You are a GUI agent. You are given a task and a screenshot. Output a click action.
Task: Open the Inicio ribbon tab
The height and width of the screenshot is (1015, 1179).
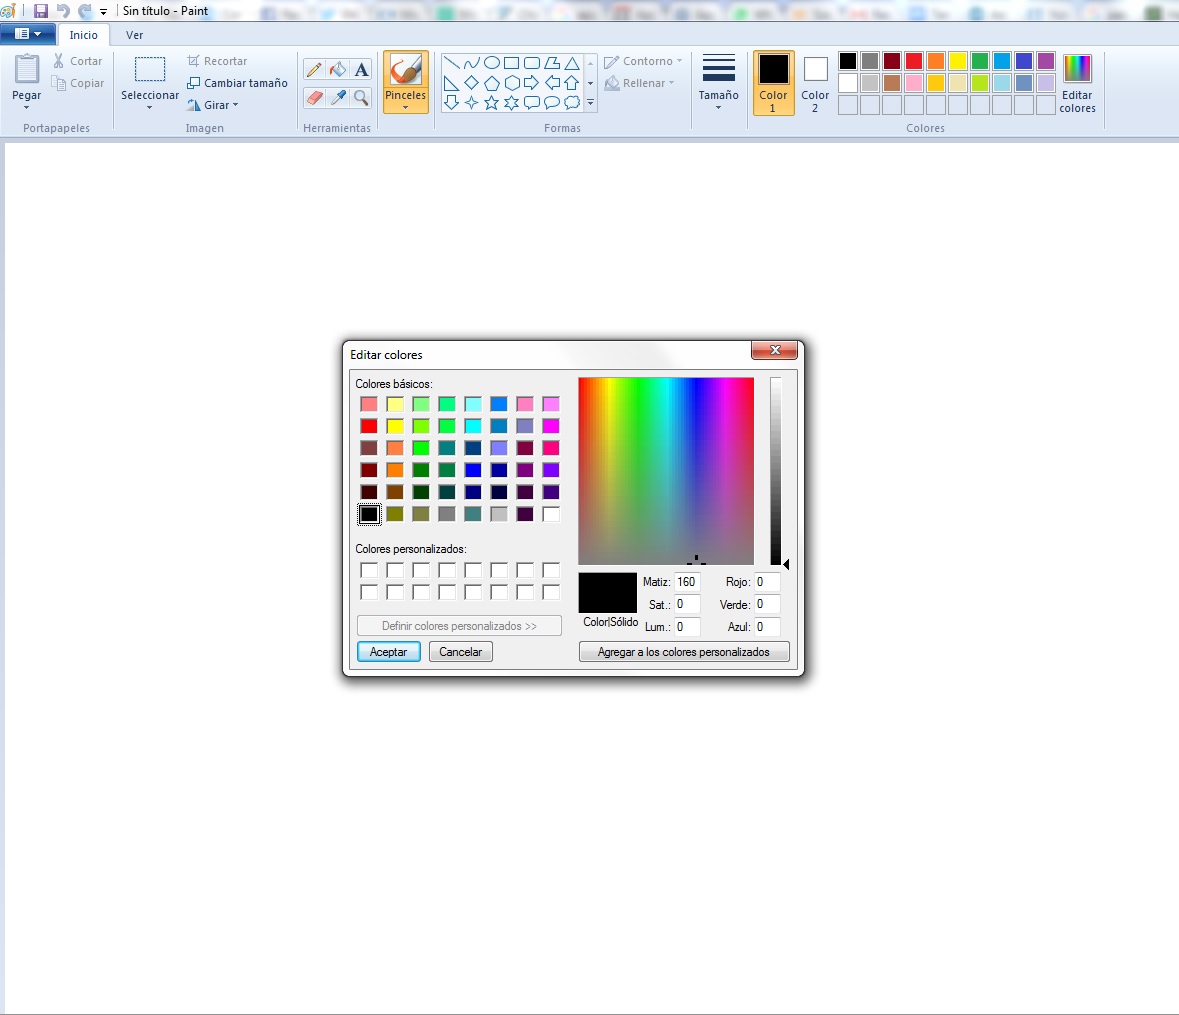pos(84,35)
